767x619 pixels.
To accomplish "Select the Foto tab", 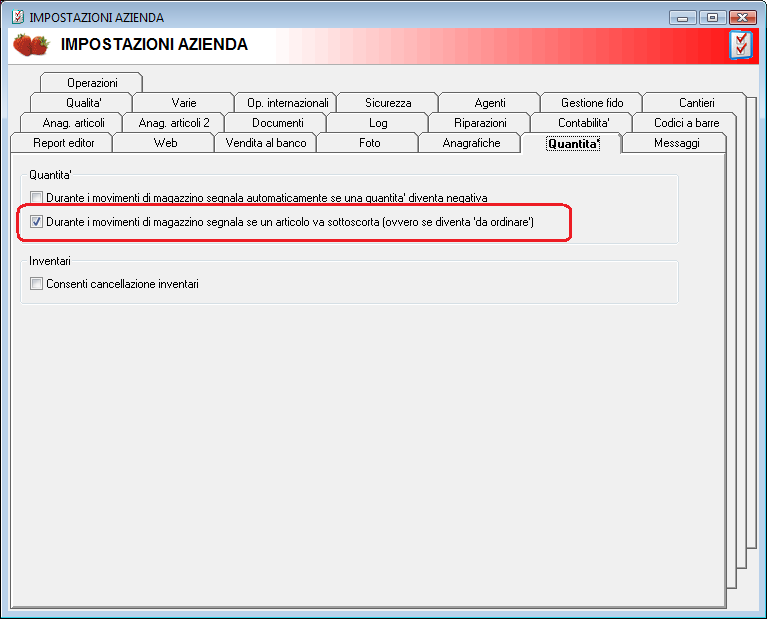I will (369, 143).
